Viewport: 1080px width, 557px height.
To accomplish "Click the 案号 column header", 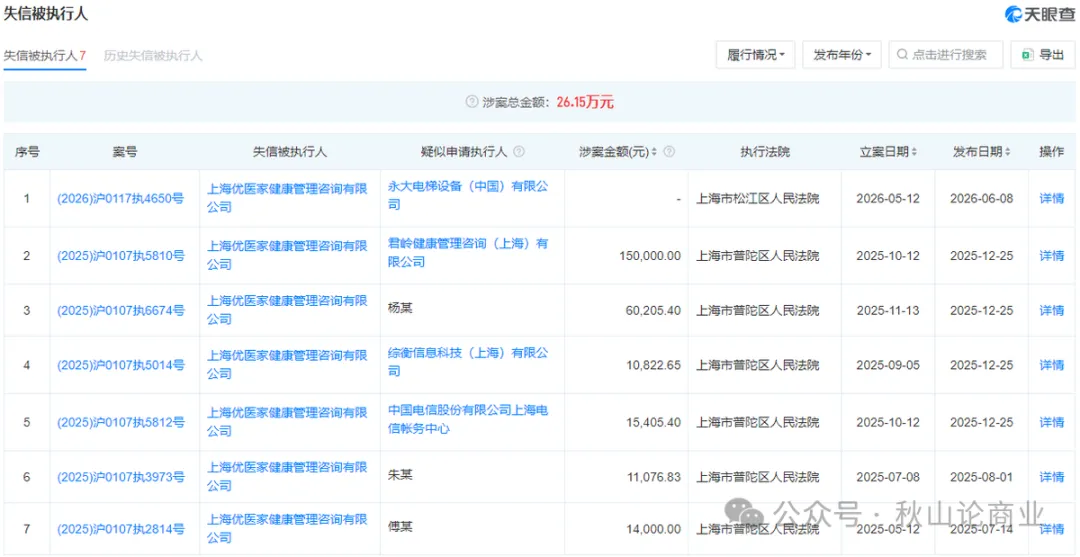I will click(125, 152).
